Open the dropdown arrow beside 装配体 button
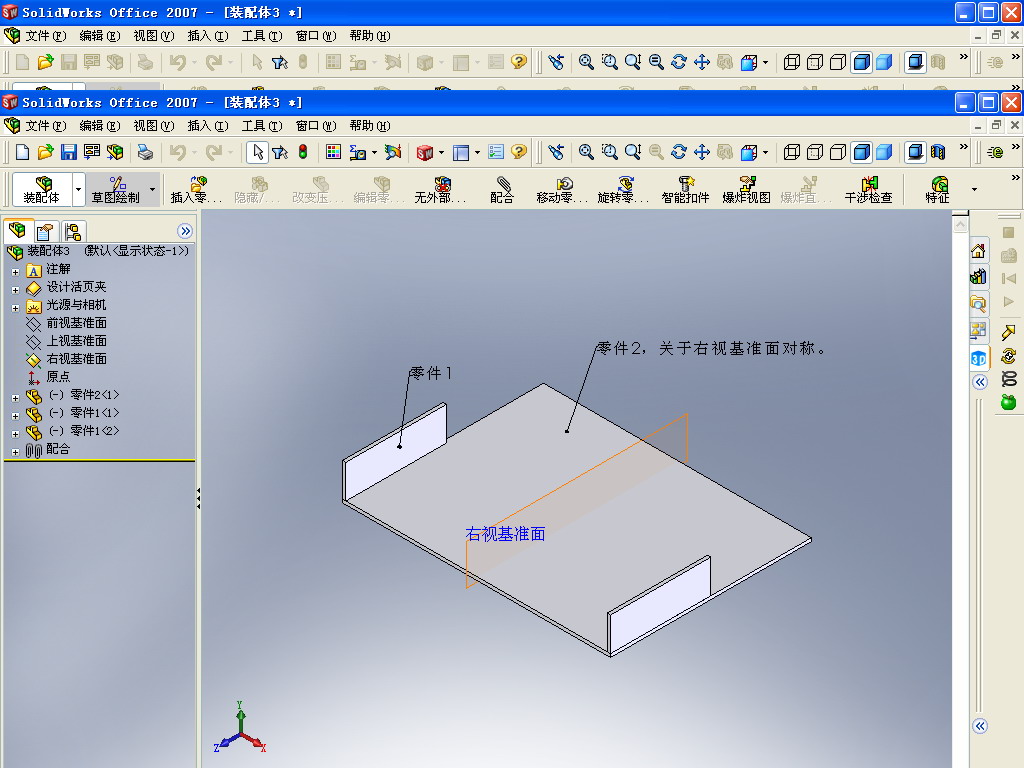Viewport: 1024px width, 768px height. (x=78, y=189)
